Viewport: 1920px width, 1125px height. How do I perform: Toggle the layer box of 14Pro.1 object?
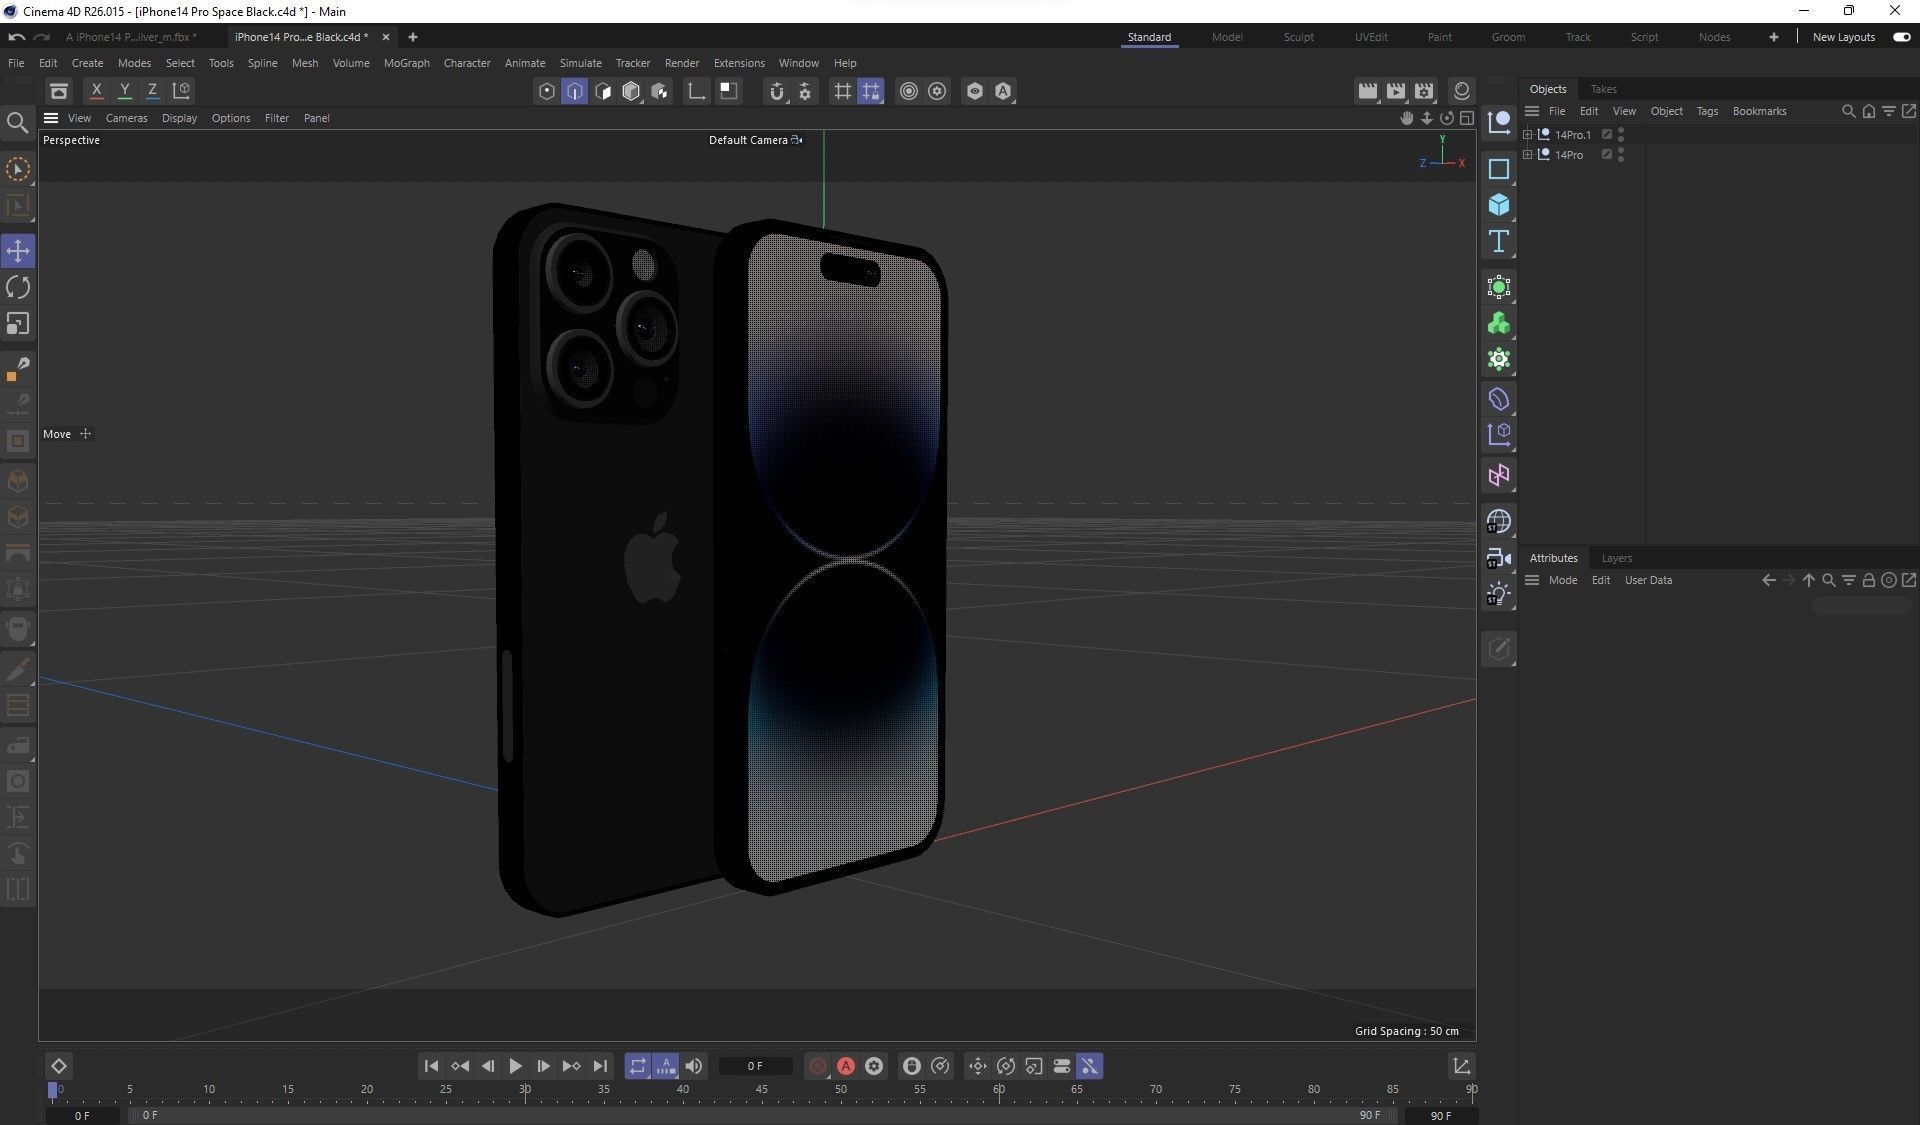click(x=1606, y=134)
